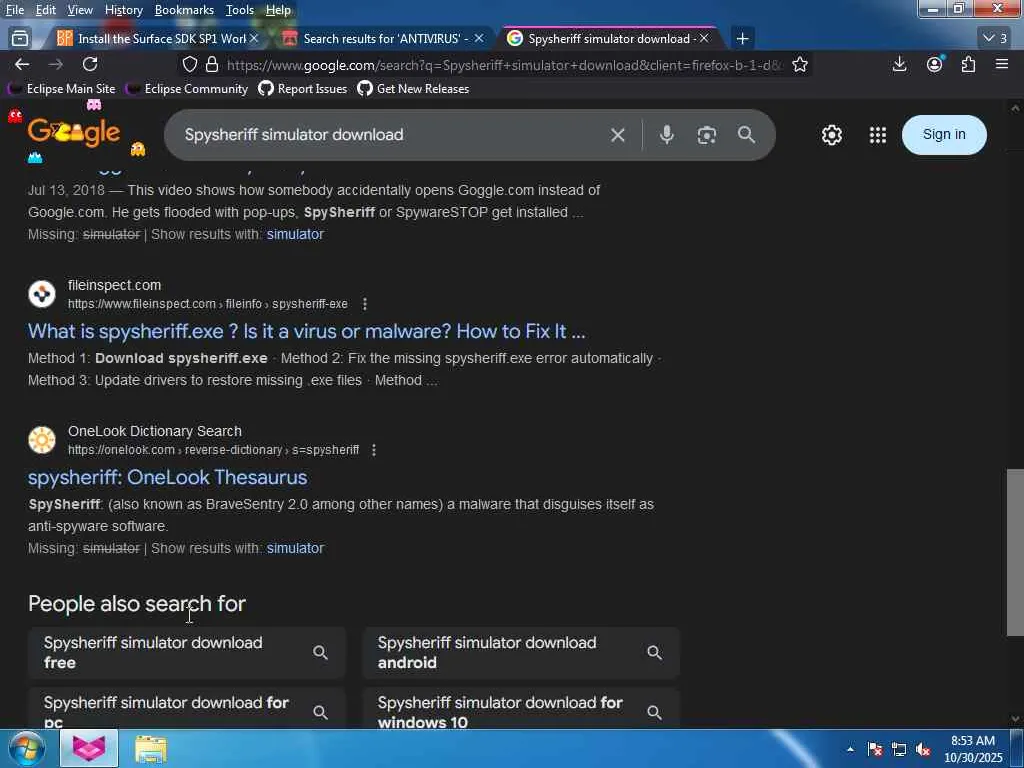The image size is (1024, 768).
Task: Open the Action Center flag tray icon
Action: pos(875,749)
